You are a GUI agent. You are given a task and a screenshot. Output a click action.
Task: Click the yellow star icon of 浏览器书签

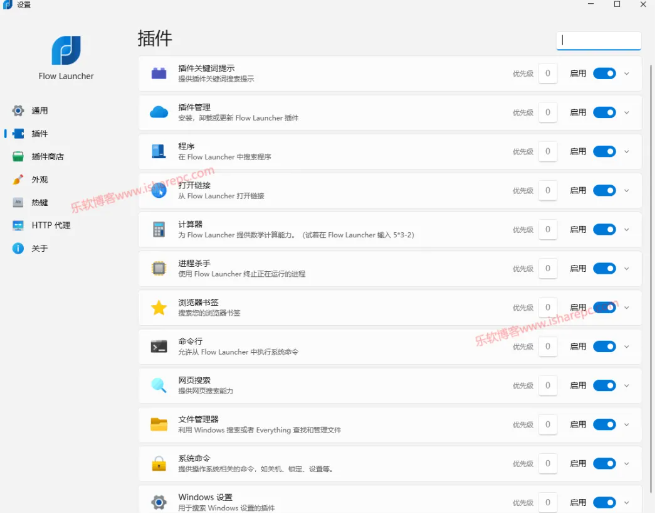159,307
